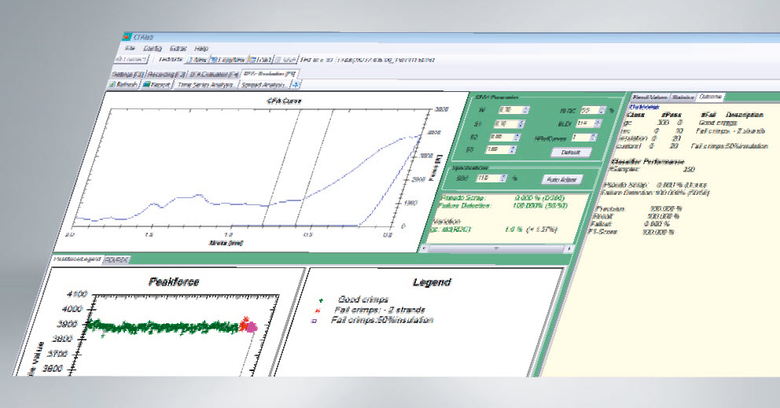The height and width of the screenshot is (408, 780).
Task: Click the W parameter spinner arrows
Action: [x=525, y=109]
